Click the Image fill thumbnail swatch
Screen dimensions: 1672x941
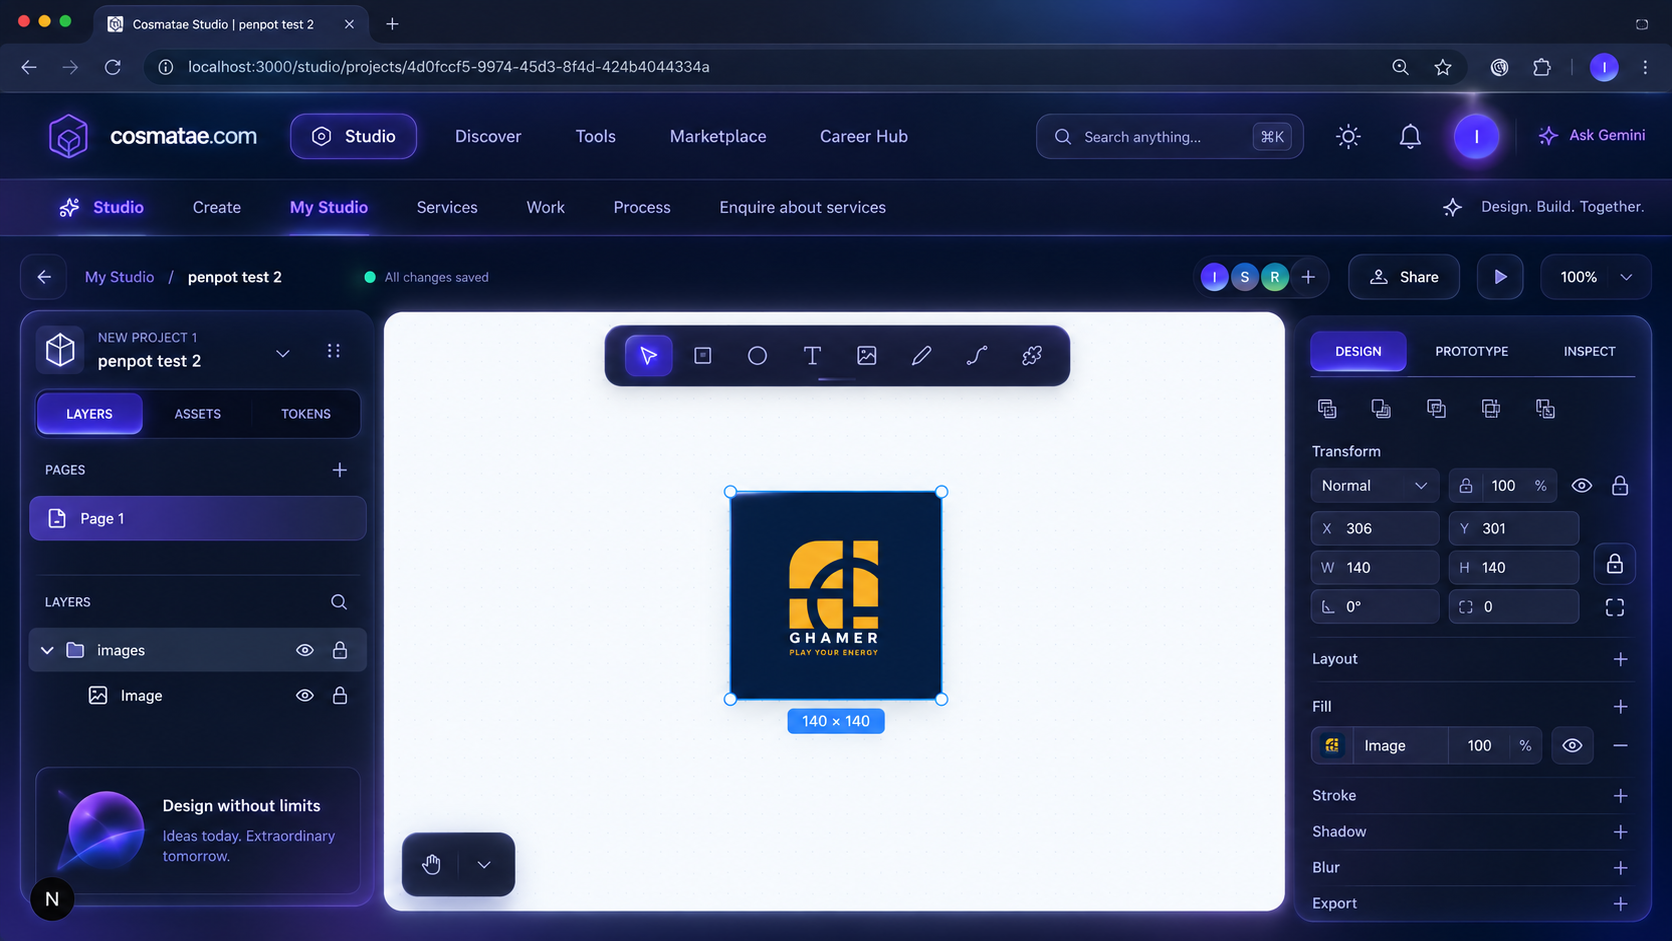coord(1332,746)
